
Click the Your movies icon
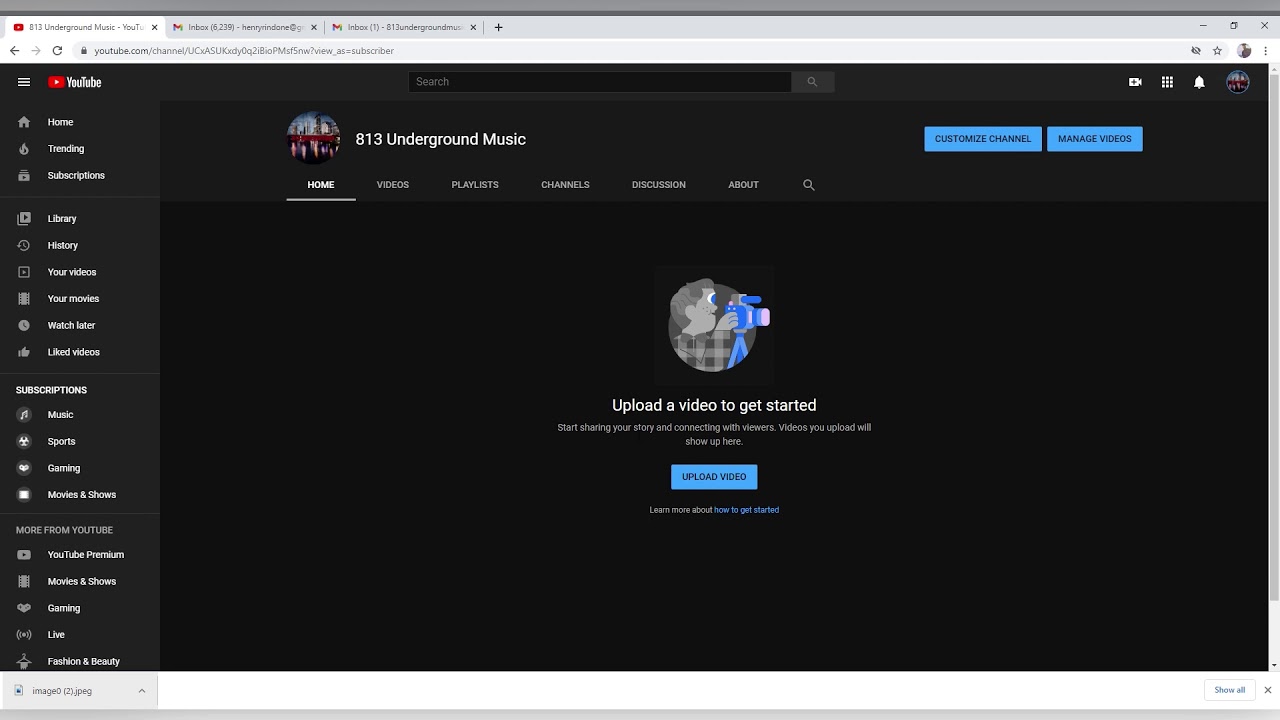24,298
